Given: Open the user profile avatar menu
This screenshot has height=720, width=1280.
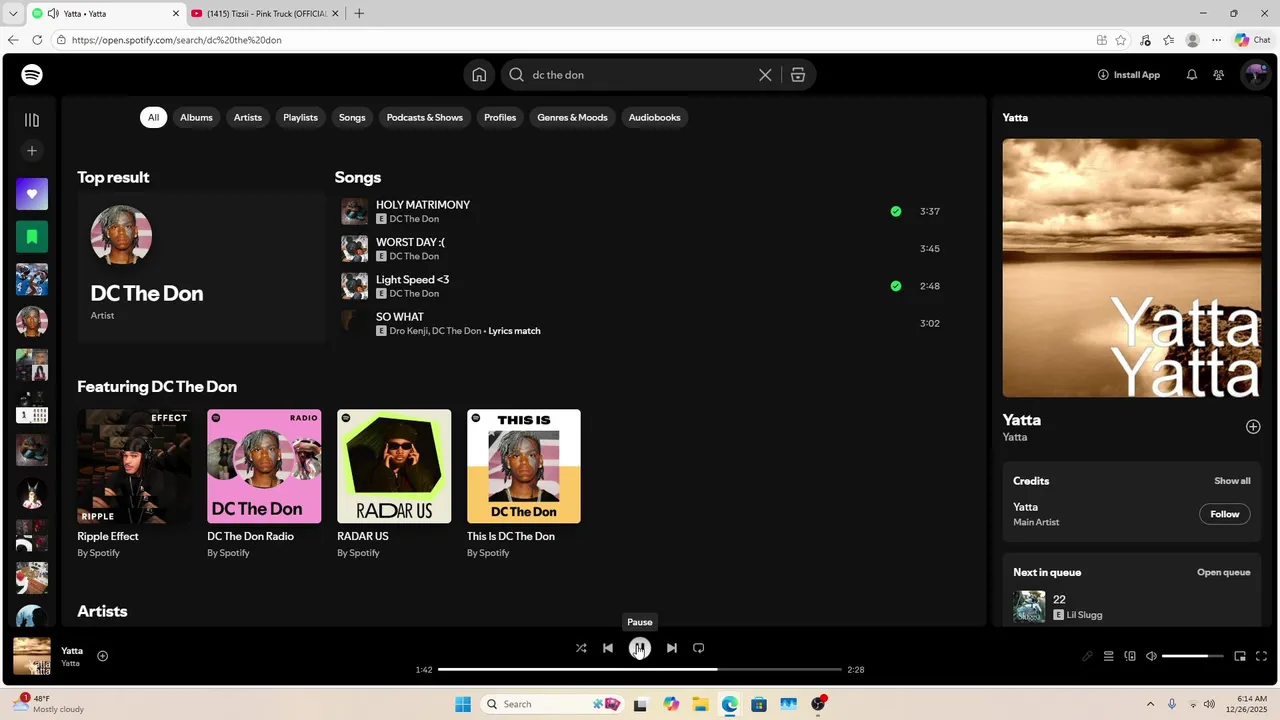Looking at the screenshot, I should click(1254, 75).
